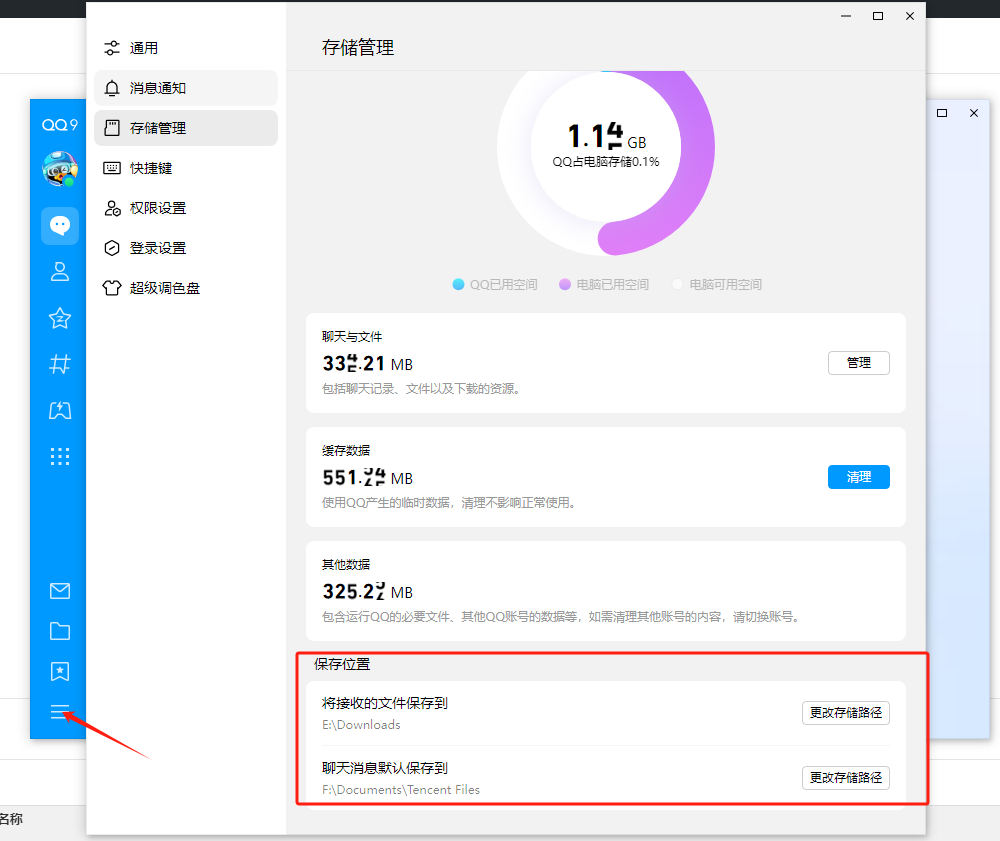Open the contacts person icon in QQ sidebar
Image resolution: width=1000 pixels, height=841 pixels.
(60, 272)
